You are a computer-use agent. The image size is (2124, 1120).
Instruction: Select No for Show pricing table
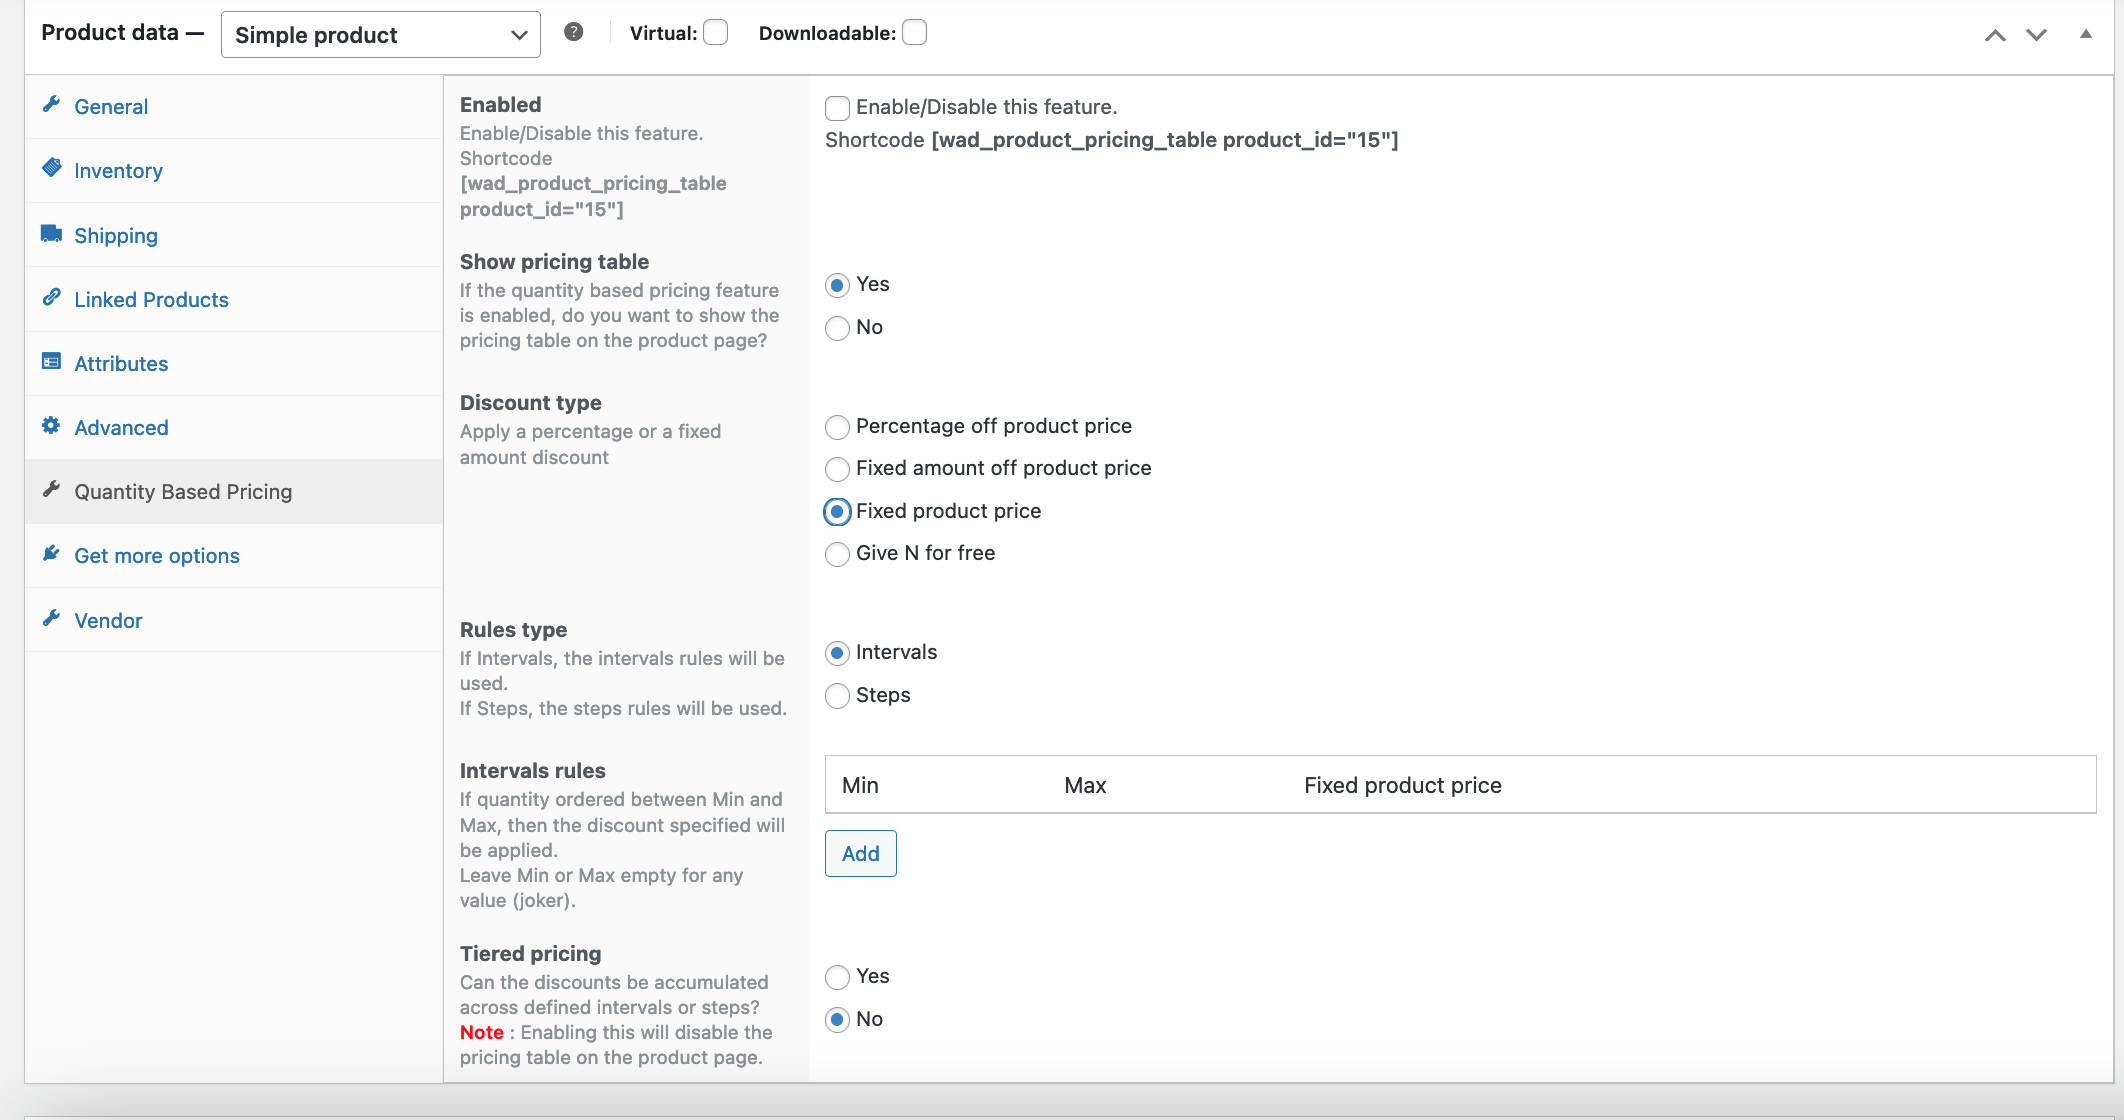click(838, 328)
